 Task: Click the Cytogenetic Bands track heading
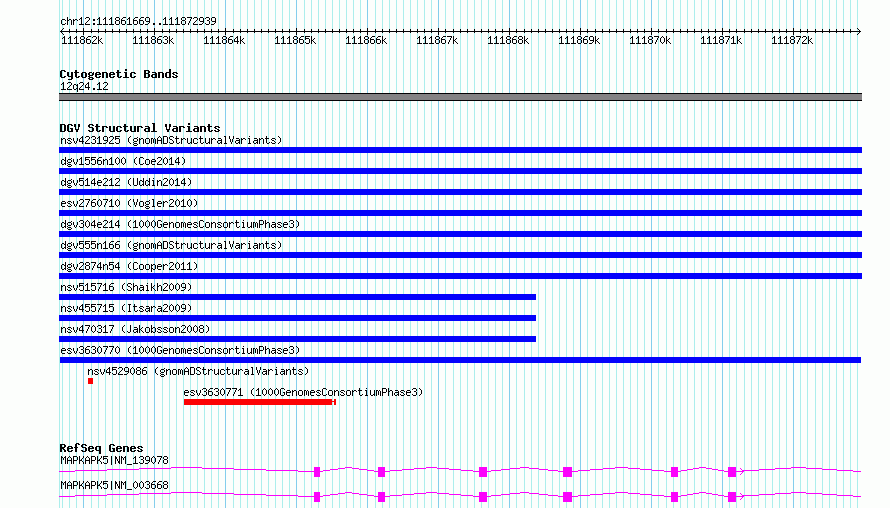(119, 74)
